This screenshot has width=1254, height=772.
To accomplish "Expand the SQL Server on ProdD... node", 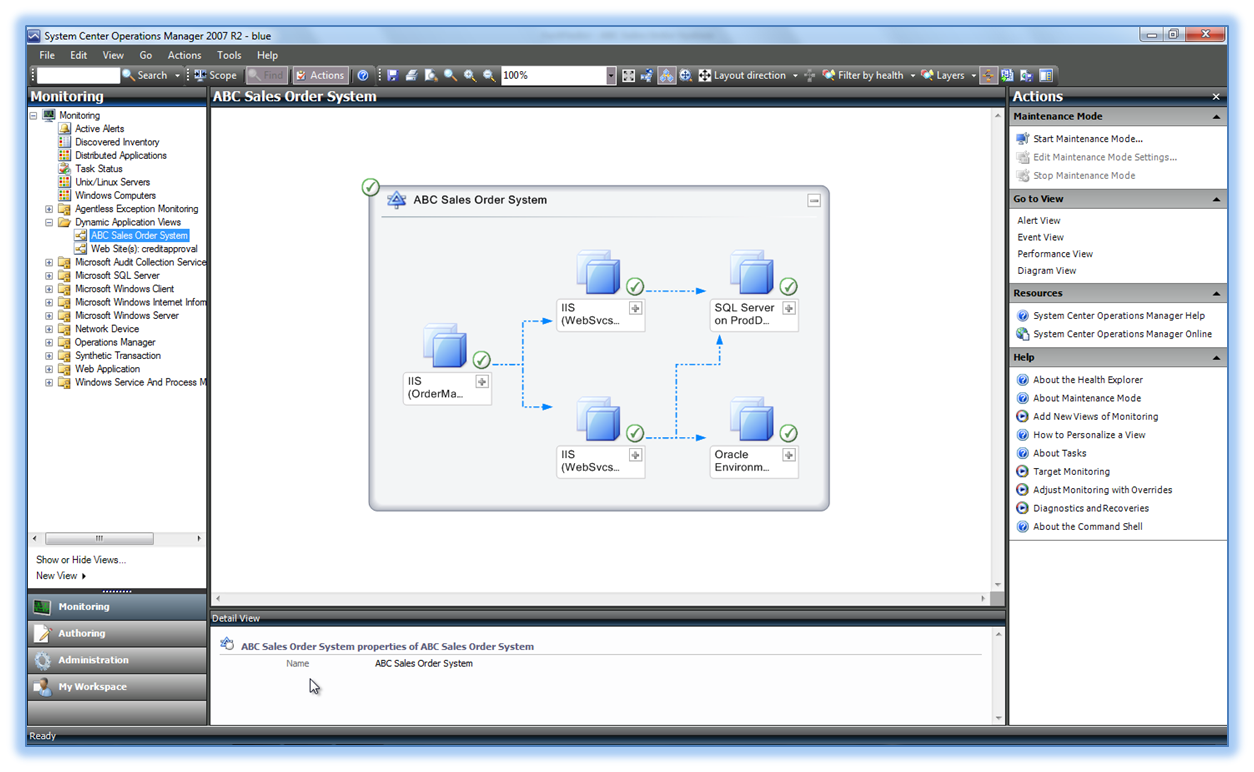I will click(789, 308).
